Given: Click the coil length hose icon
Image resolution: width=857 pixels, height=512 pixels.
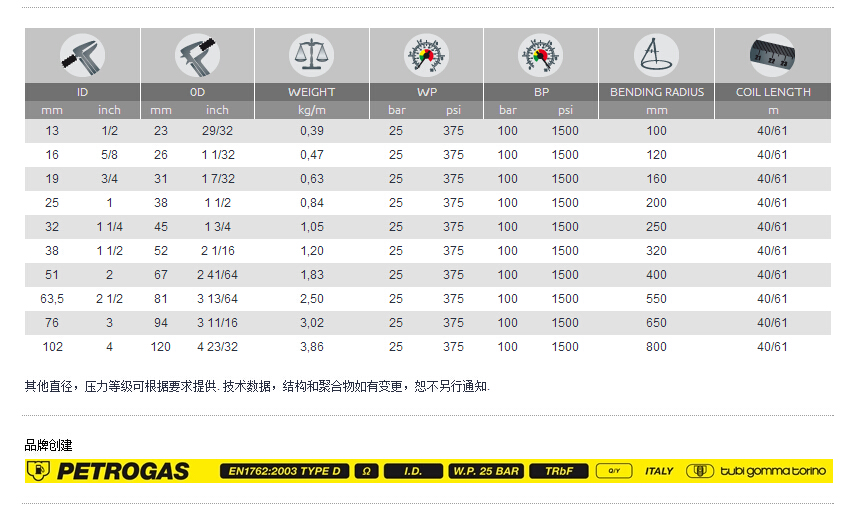Looking at the screenshot, I should 772,55.
